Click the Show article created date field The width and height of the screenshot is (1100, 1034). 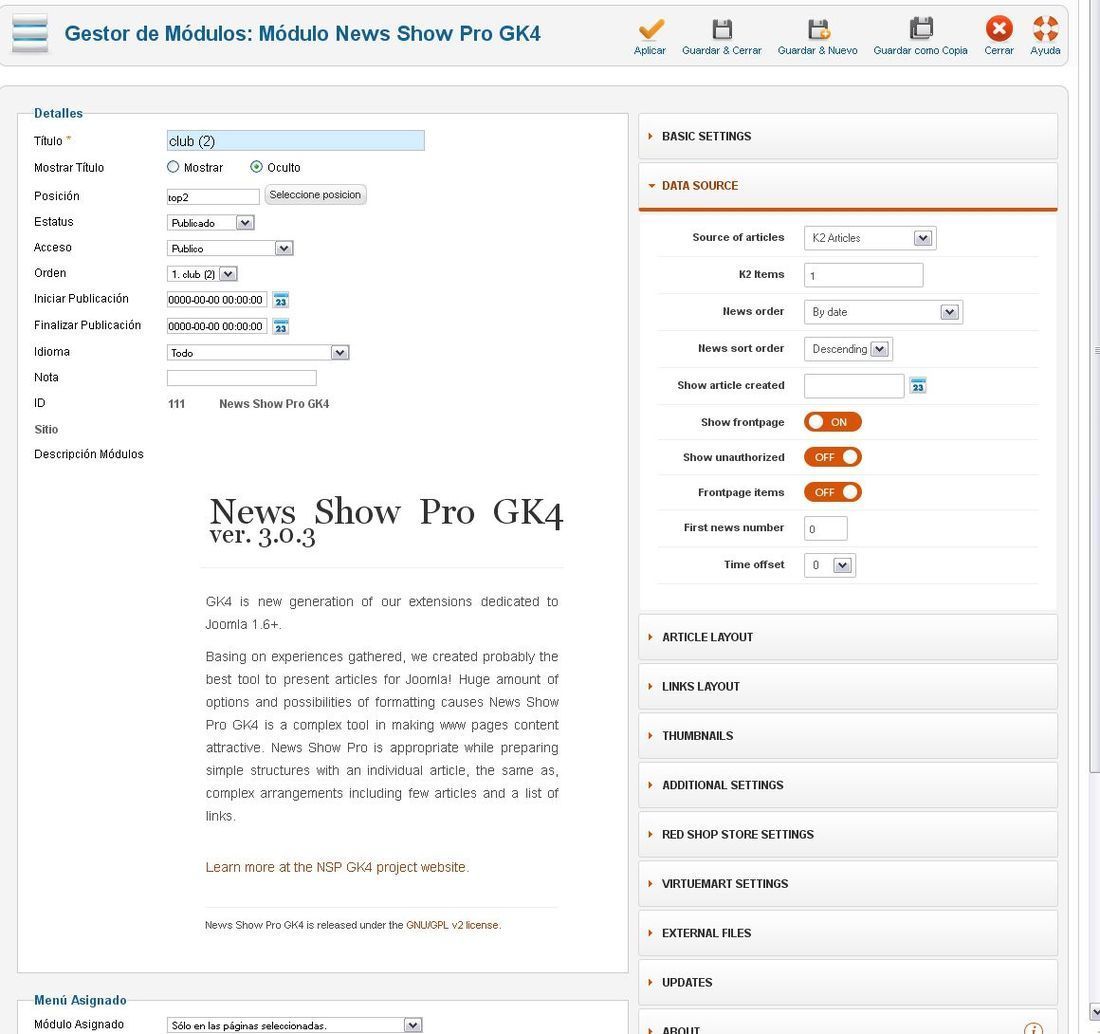(854, 386)
